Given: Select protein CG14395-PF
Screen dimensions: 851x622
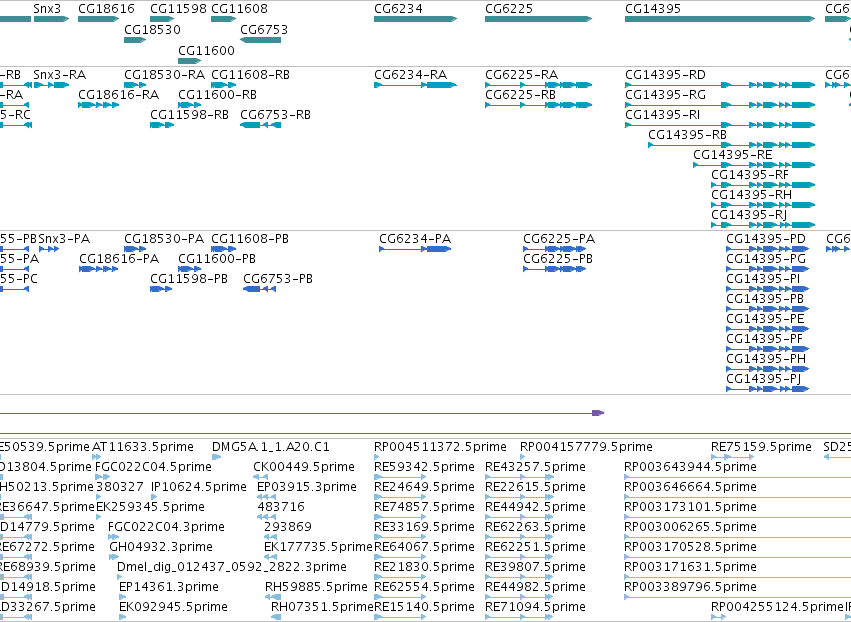Looking at the screenshot, I should tap(765, 340).
